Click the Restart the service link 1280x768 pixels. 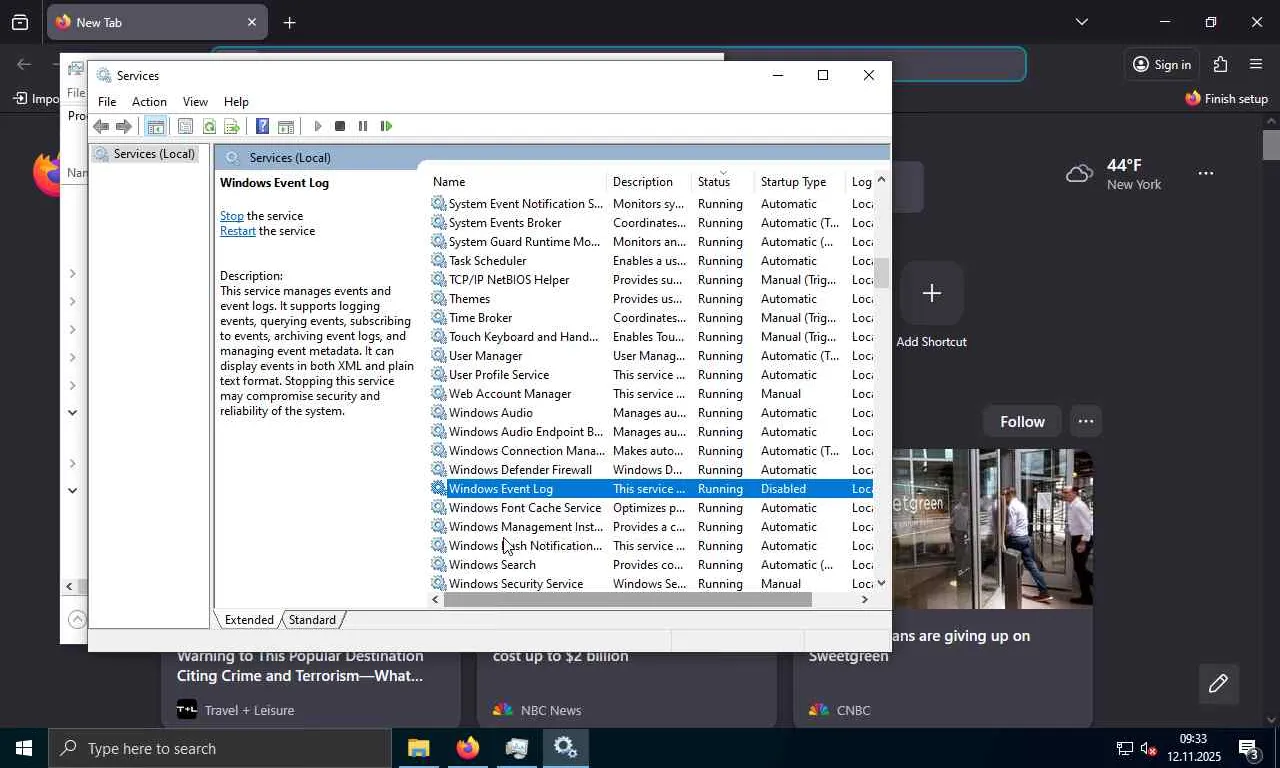238,231
